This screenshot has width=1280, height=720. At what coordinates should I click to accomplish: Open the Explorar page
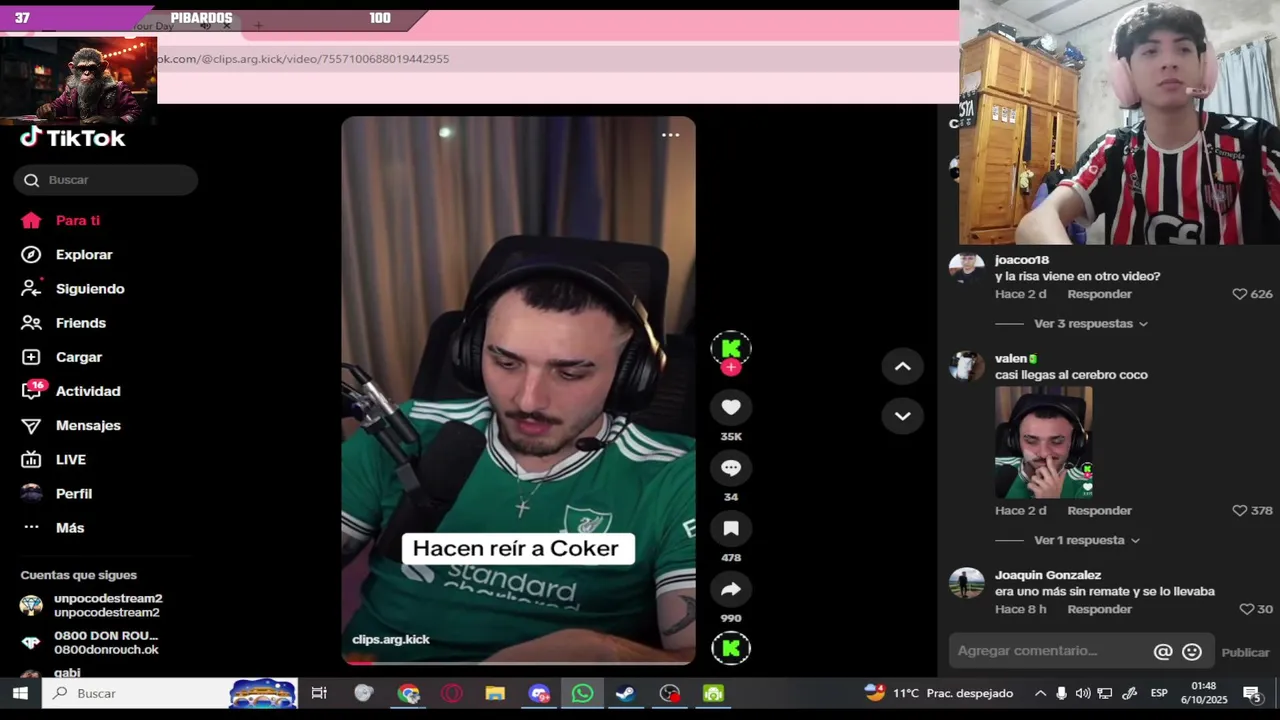pos(84,255)
